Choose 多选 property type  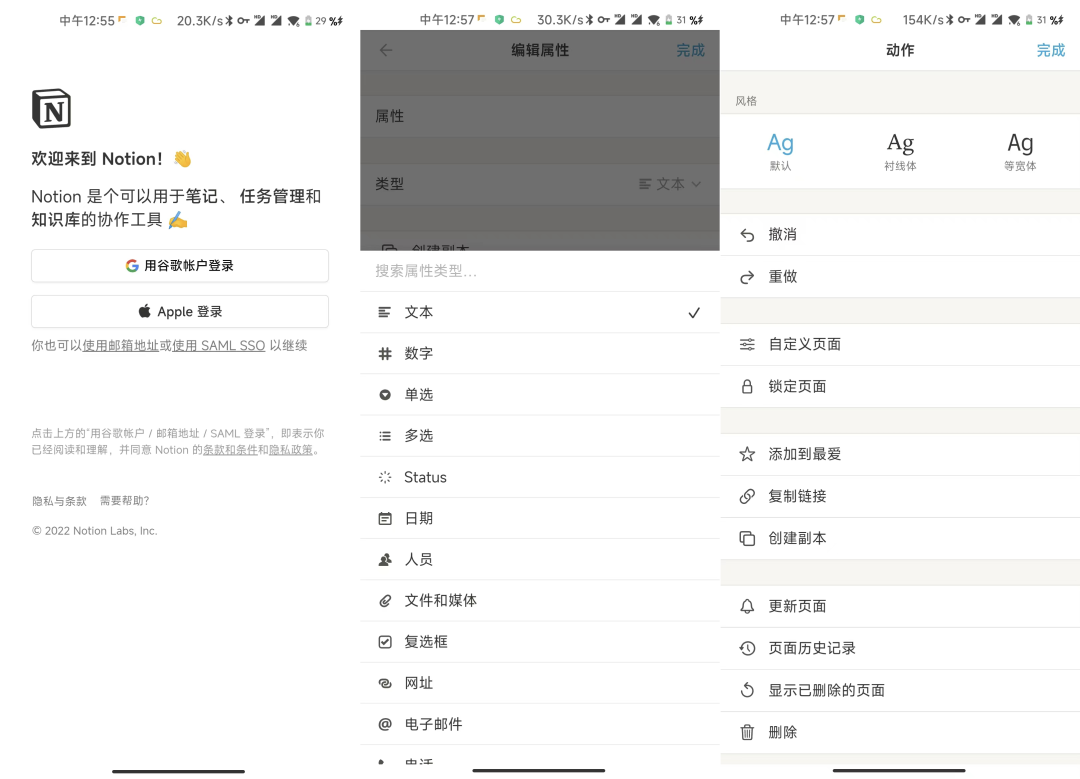click(540, 436)
